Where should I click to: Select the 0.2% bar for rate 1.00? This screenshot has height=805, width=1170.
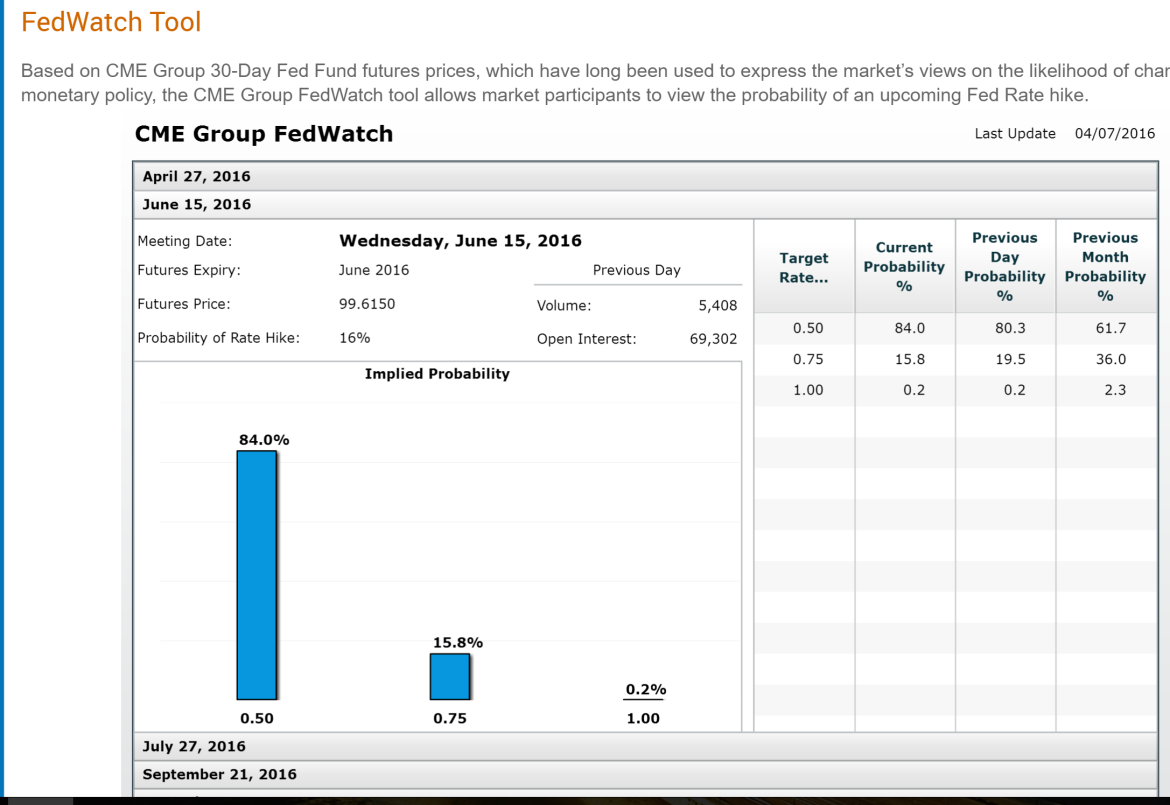pyautogui.click(x=643, y=699)
